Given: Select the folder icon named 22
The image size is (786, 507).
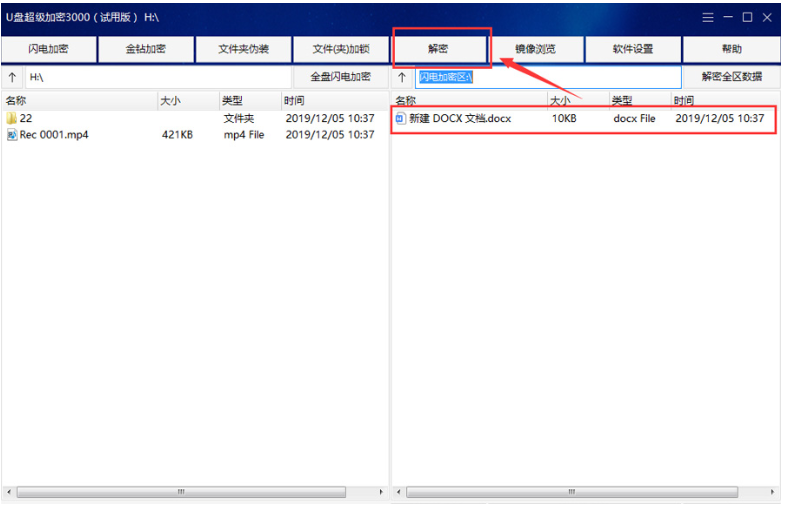Looking at the screenshot, I should click(12, 119).
